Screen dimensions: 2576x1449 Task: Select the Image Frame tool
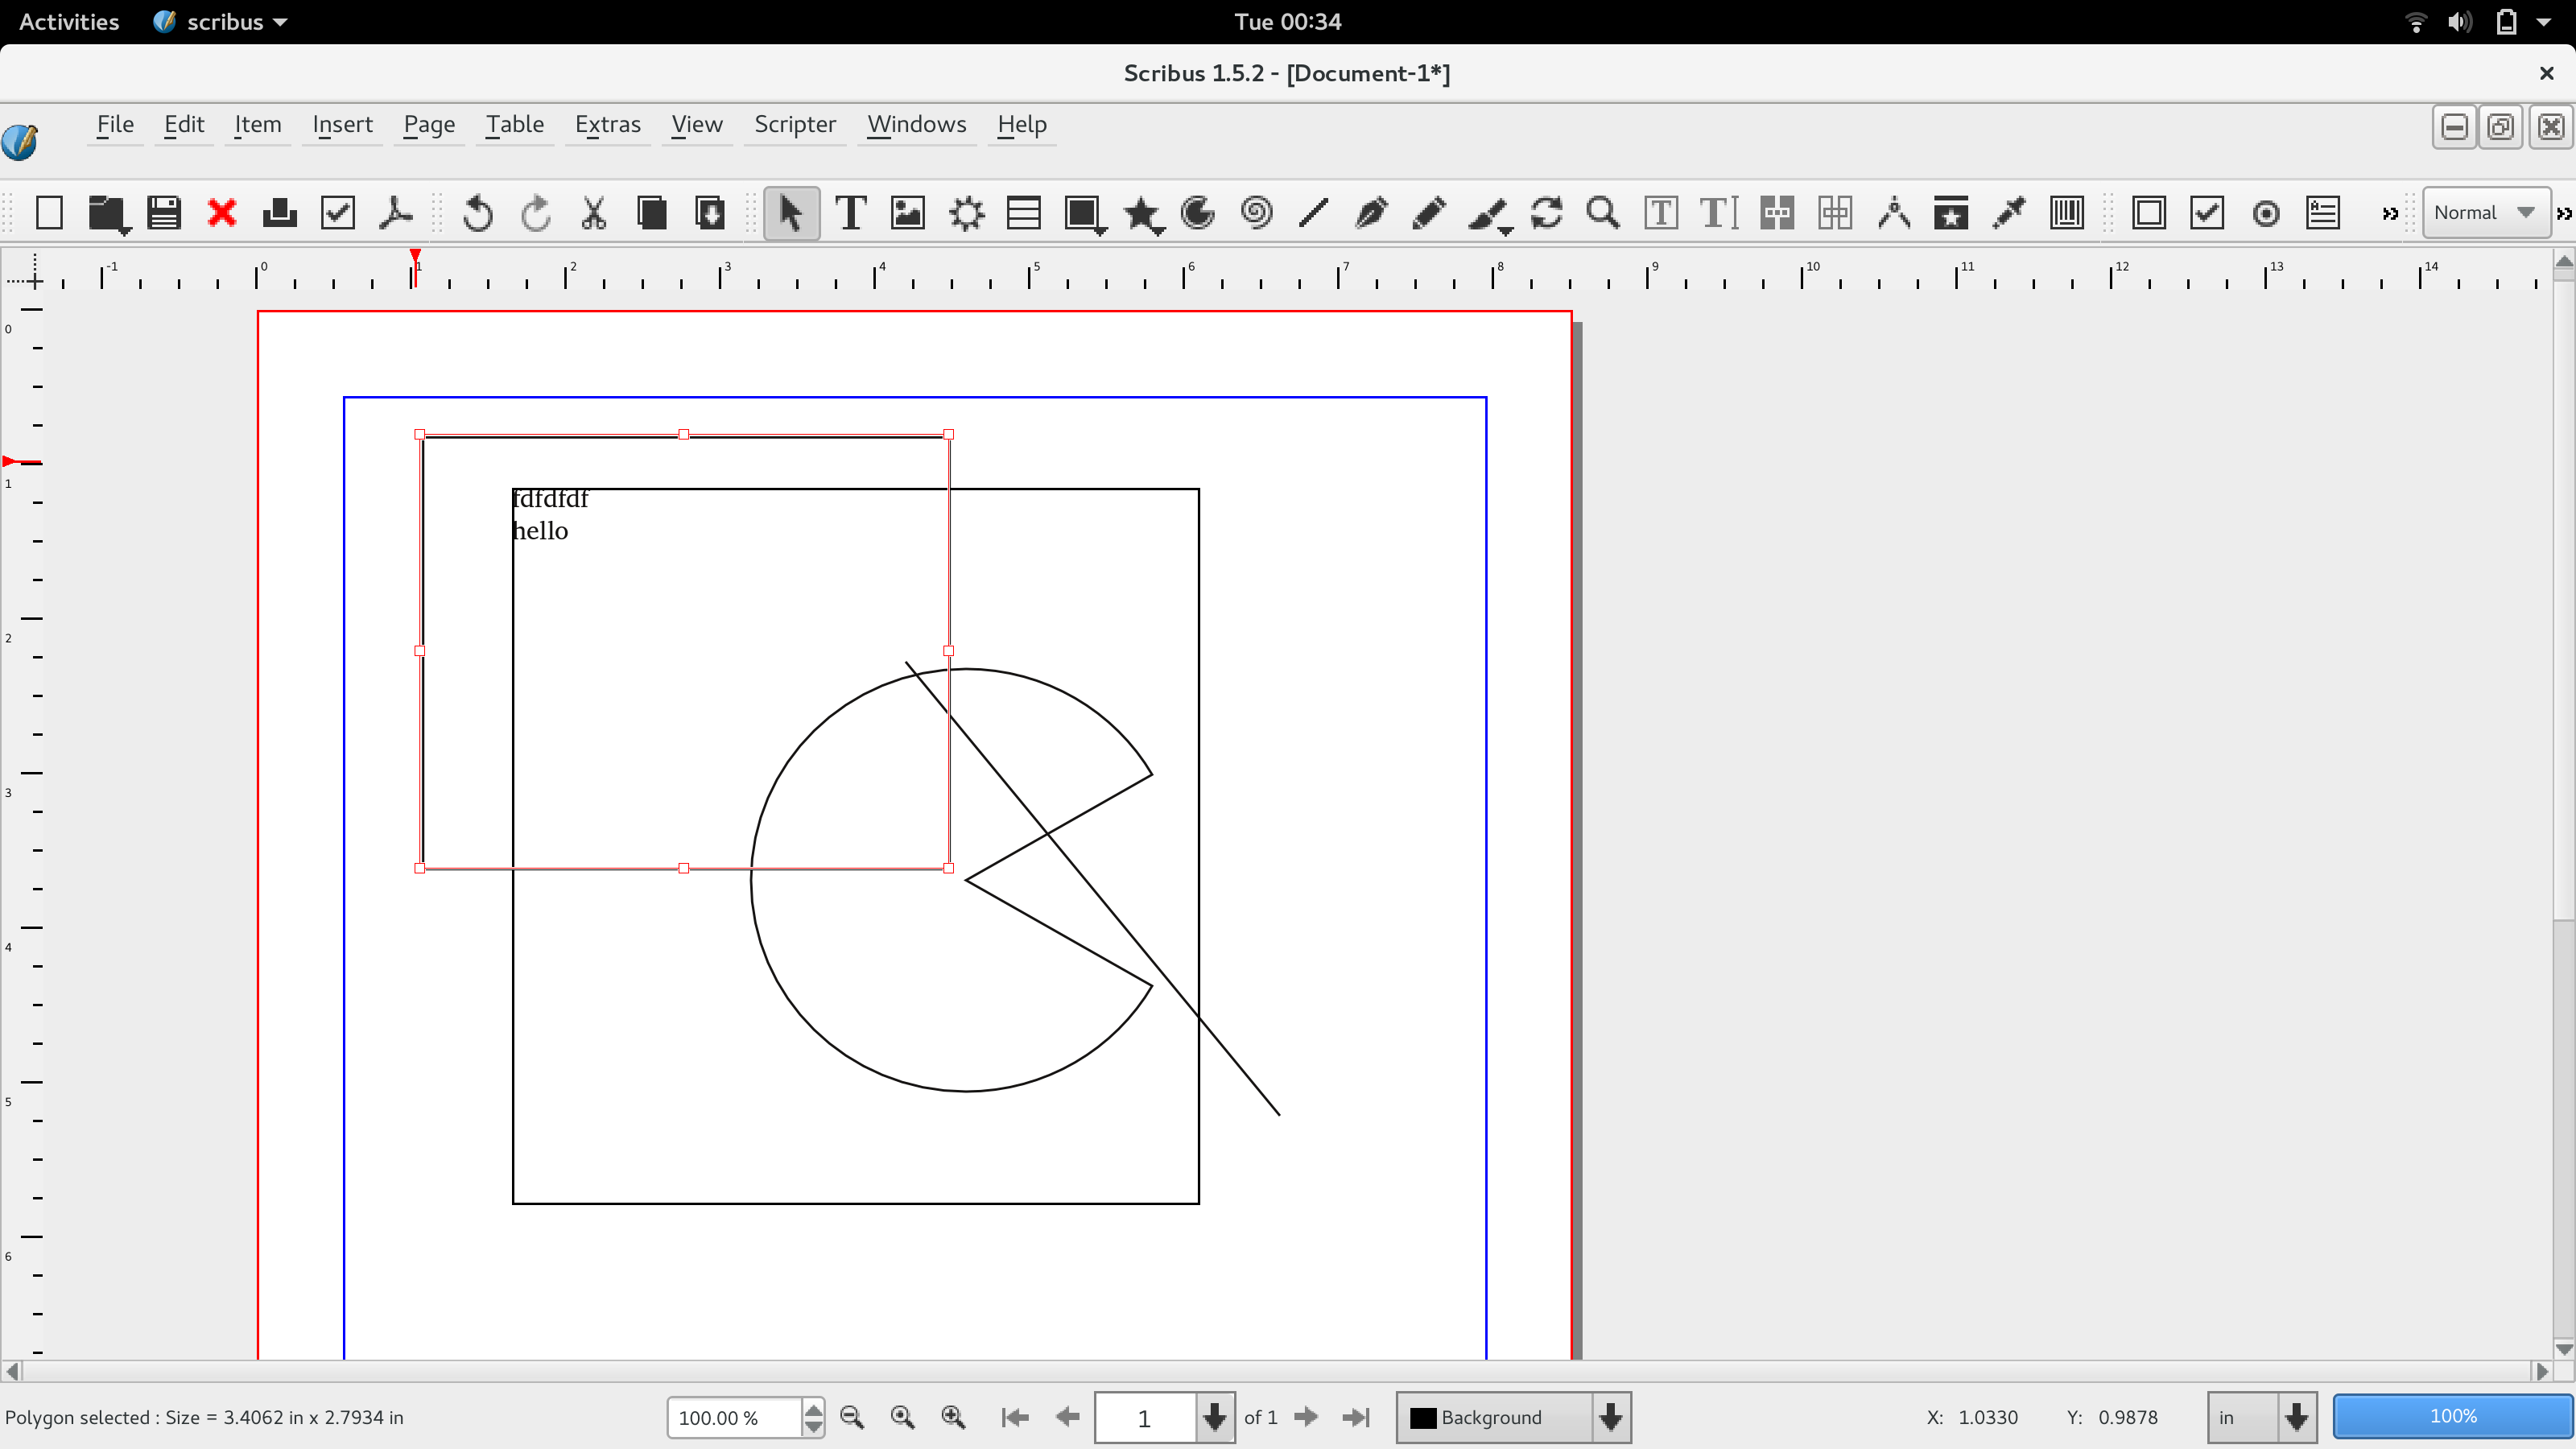click(908, 213)
